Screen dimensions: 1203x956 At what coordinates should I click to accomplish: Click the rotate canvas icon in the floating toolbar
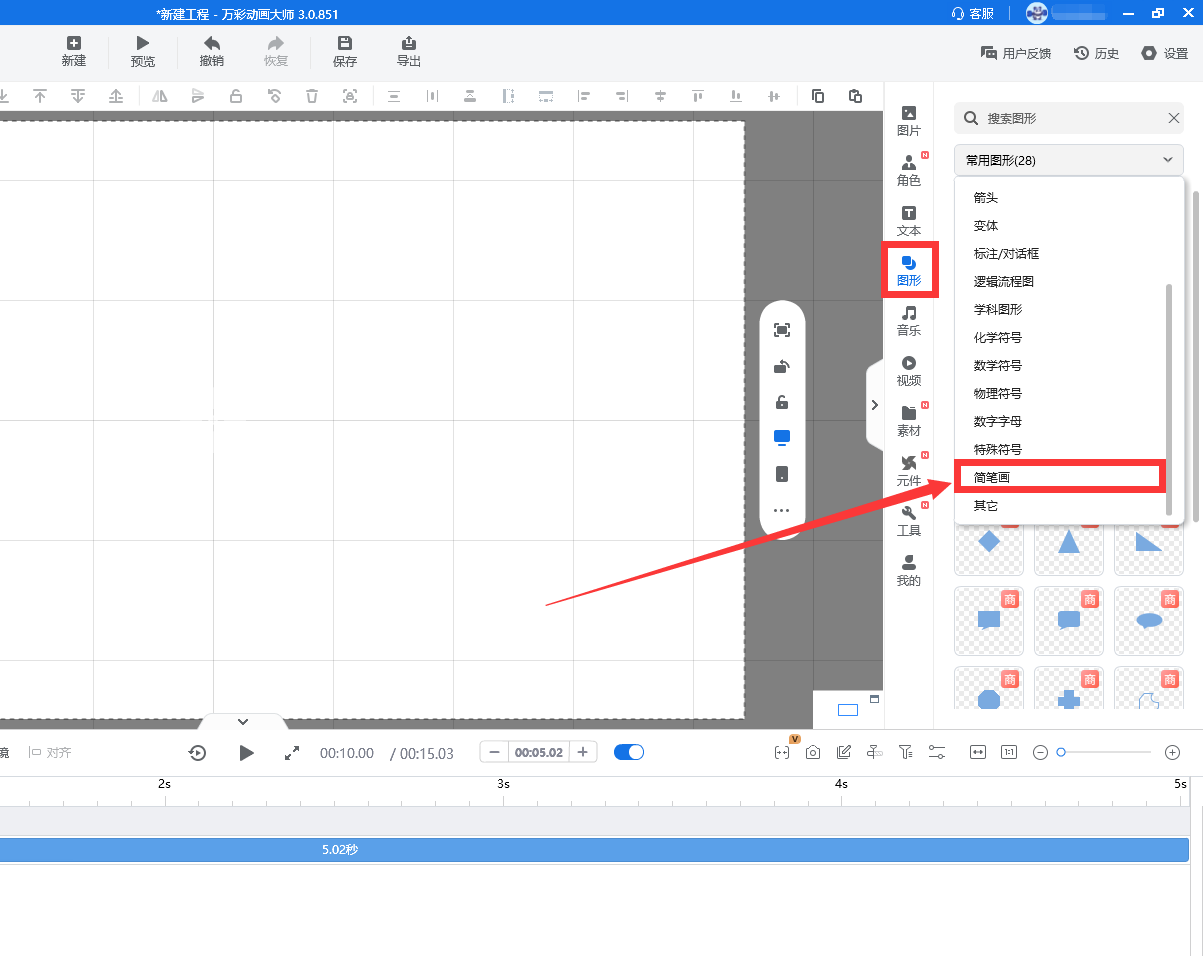[x=782, y=366]
